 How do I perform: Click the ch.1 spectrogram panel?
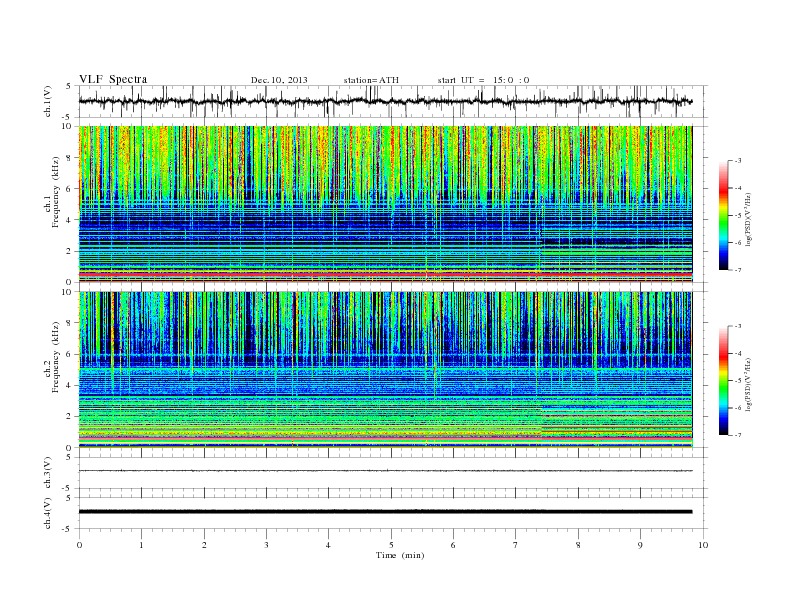pyautogui.click(x=385, y=204)
